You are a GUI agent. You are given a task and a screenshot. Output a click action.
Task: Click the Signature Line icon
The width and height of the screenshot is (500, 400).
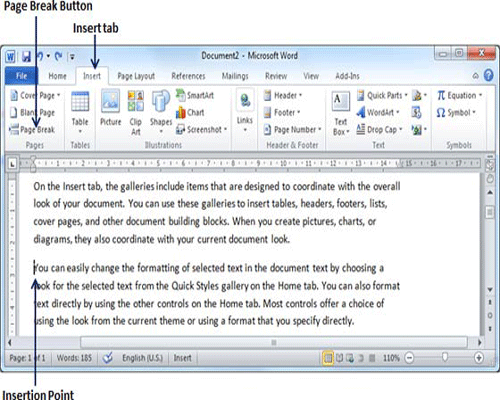419,96
